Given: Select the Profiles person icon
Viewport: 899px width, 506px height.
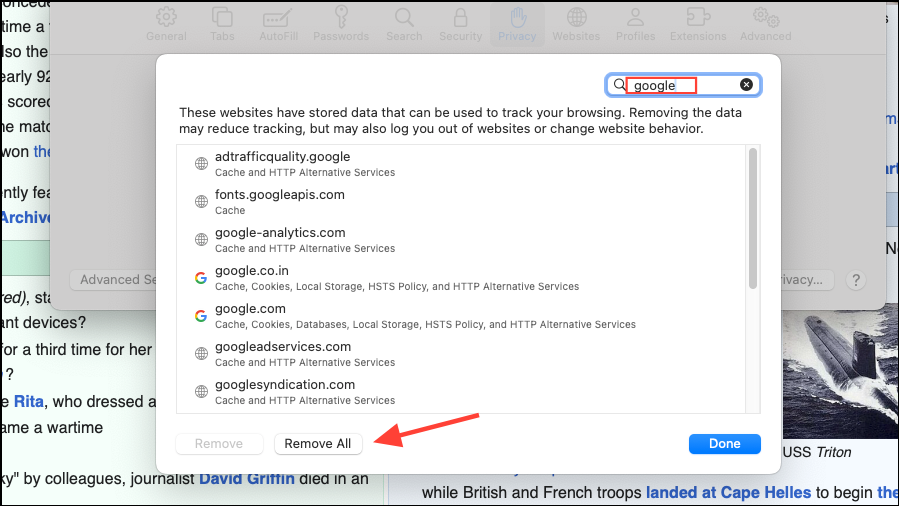Looking at the screenshot, I should pyautogui.click(x=635, y=17).
